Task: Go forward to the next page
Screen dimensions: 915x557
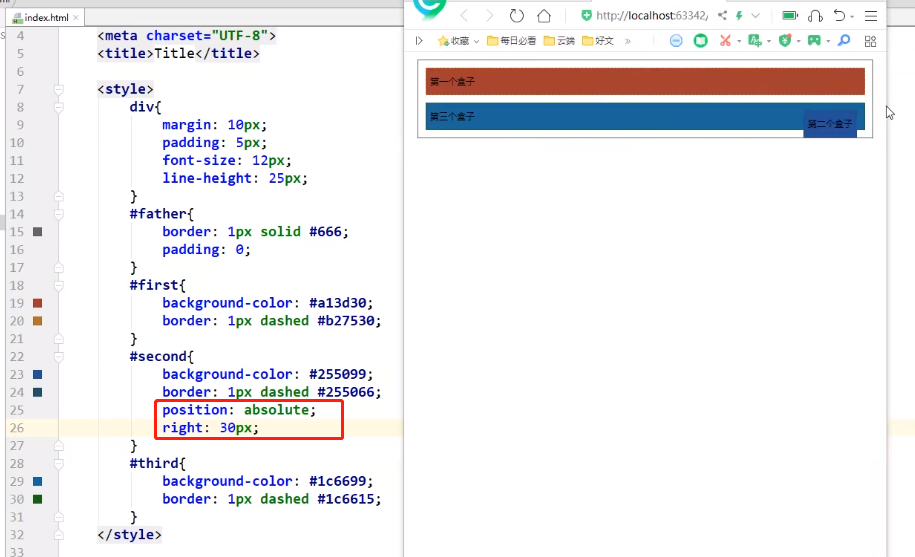Action: point(490,16)
